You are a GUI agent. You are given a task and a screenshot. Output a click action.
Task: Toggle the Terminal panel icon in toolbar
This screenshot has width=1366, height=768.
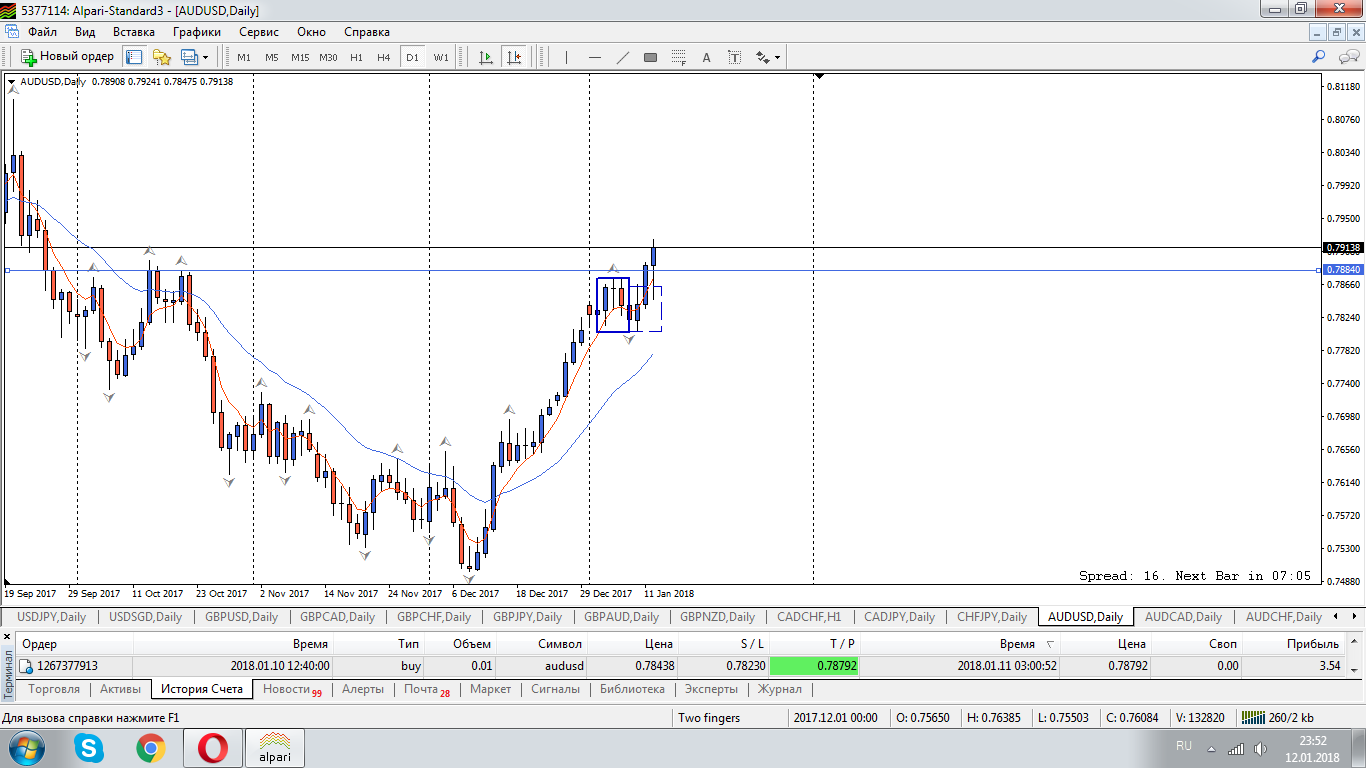point(189,57)
